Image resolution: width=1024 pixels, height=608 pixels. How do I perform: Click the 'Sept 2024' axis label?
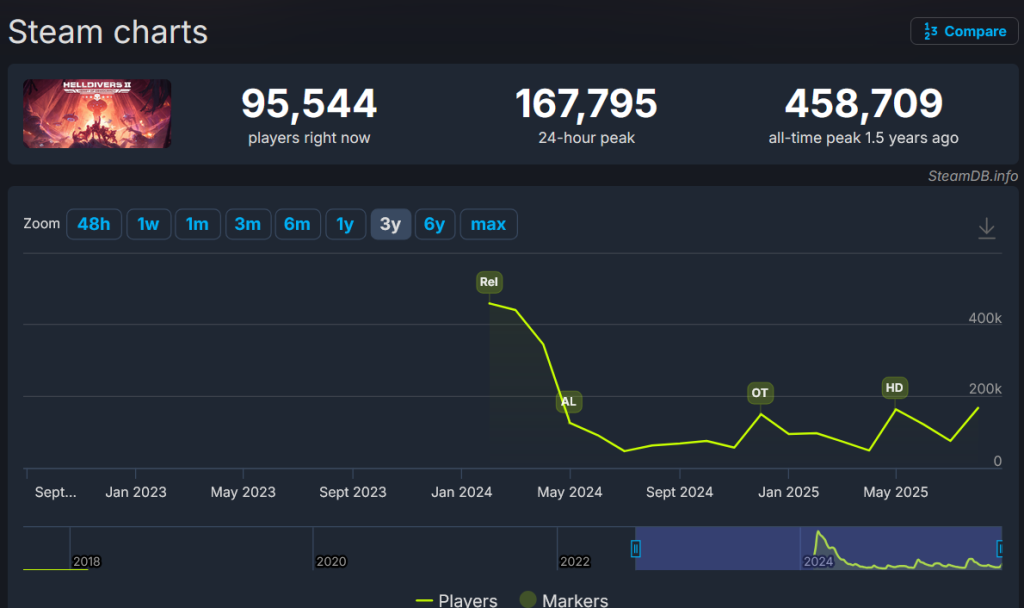click(680, 492)
